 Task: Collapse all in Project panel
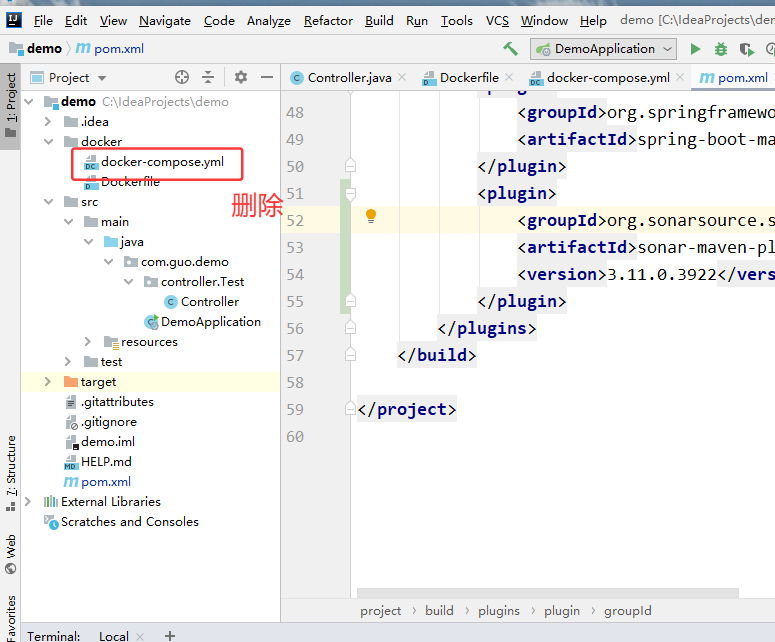point(208,77)
